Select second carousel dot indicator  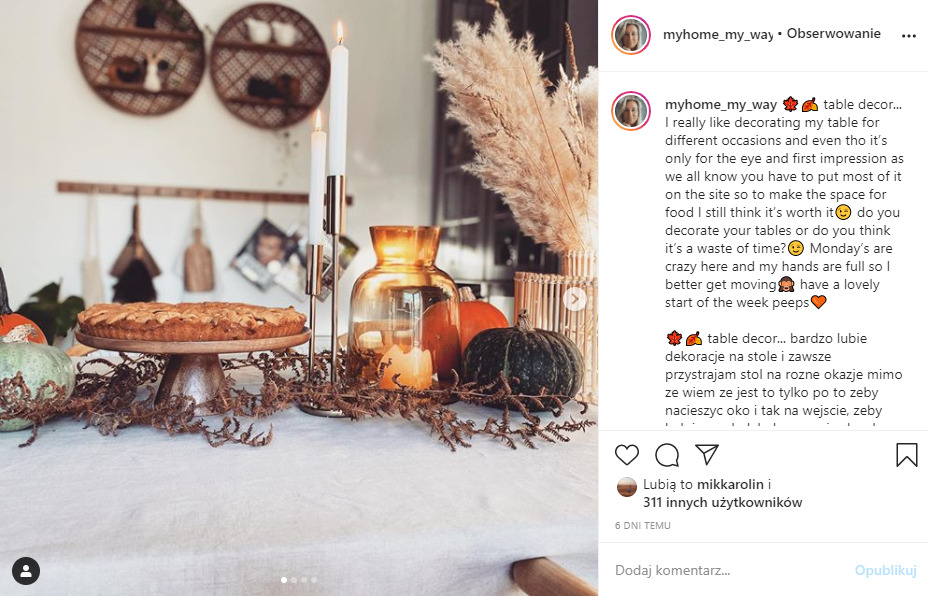(294, 580)
